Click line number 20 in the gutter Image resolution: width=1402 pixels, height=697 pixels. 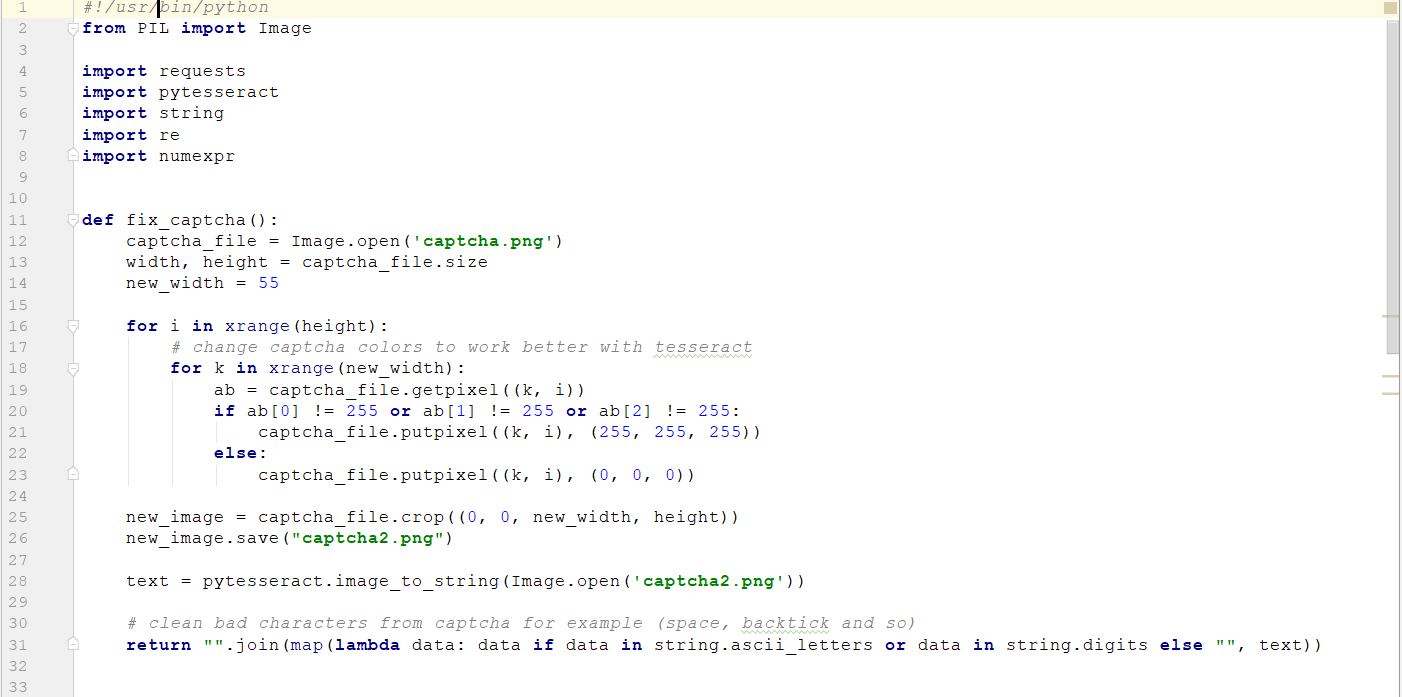17,411
